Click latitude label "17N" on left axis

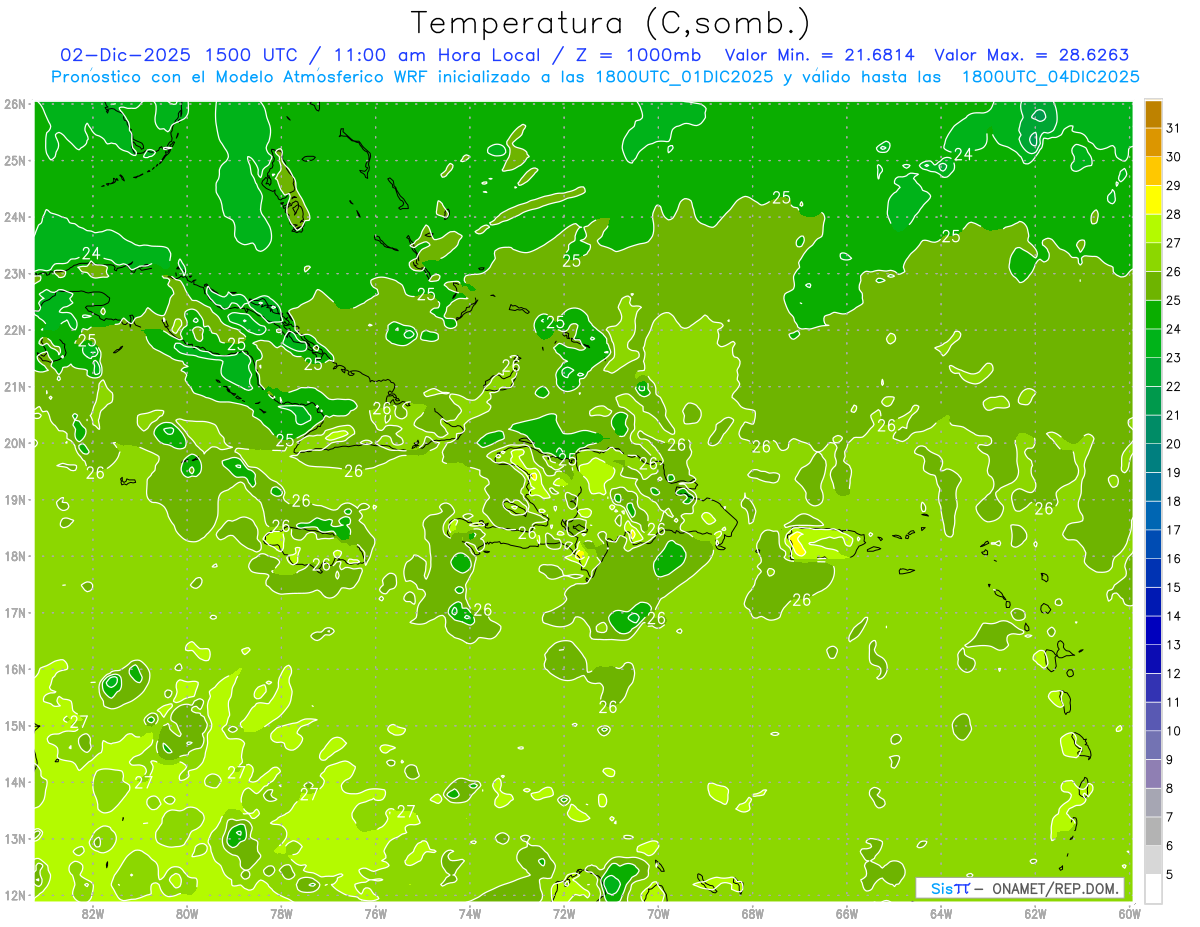[x=14, y=612]
